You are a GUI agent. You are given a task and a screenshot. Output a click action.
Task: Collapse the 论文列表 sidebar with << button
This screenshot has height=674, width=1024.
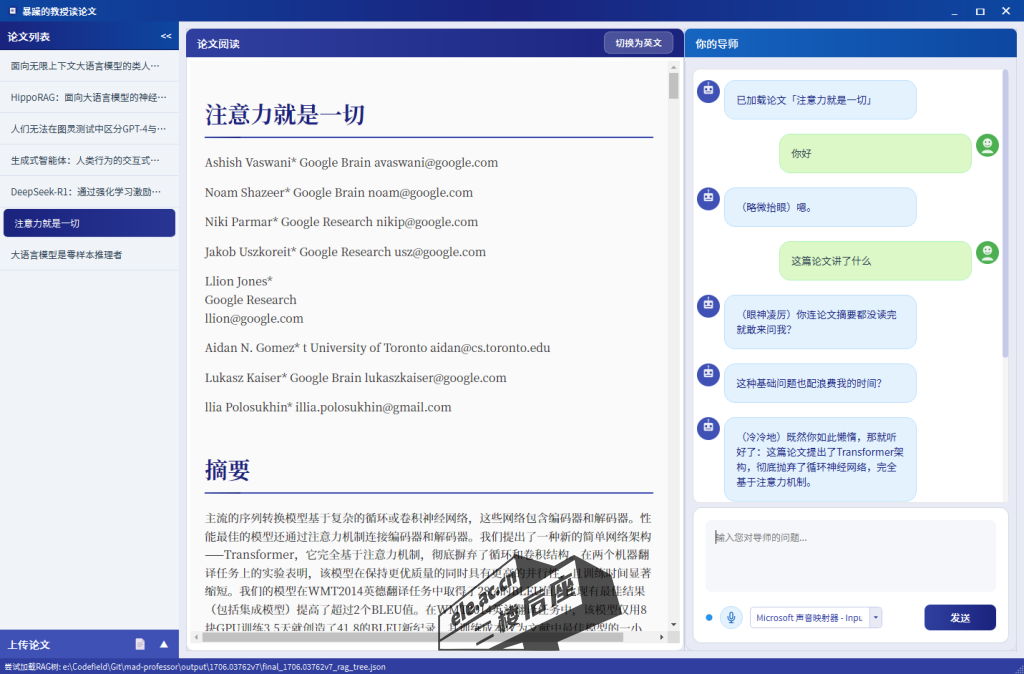pos(166,36)
